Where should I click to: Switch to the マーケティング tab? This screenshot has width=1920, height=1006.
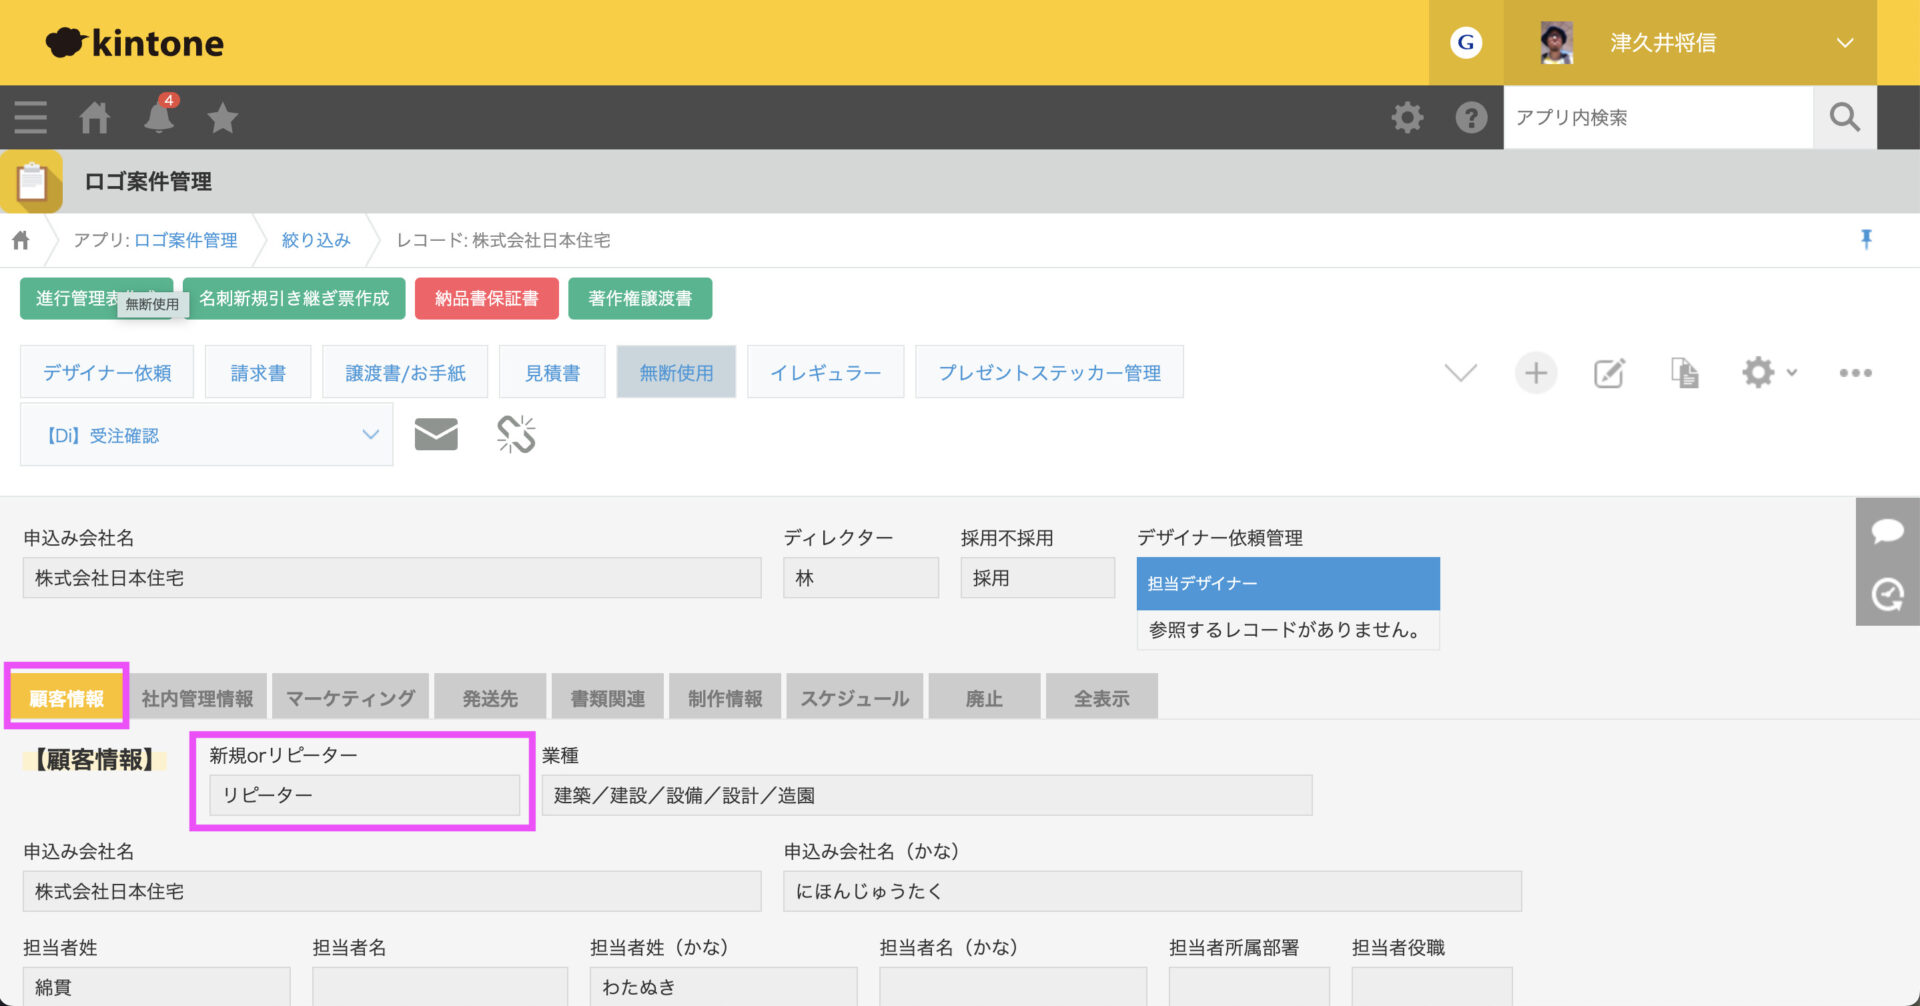350,698
